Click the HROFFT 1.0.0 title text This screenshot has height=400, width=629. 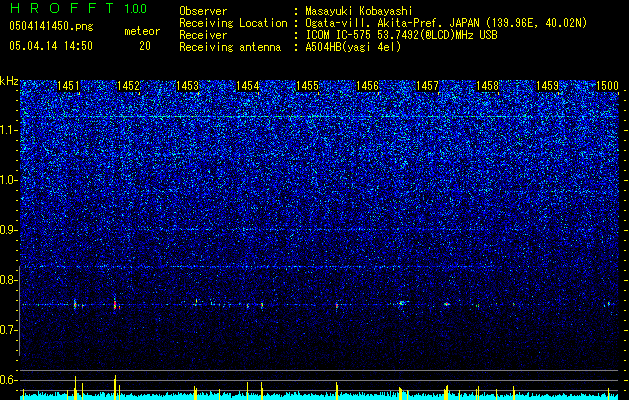[79, 8]
